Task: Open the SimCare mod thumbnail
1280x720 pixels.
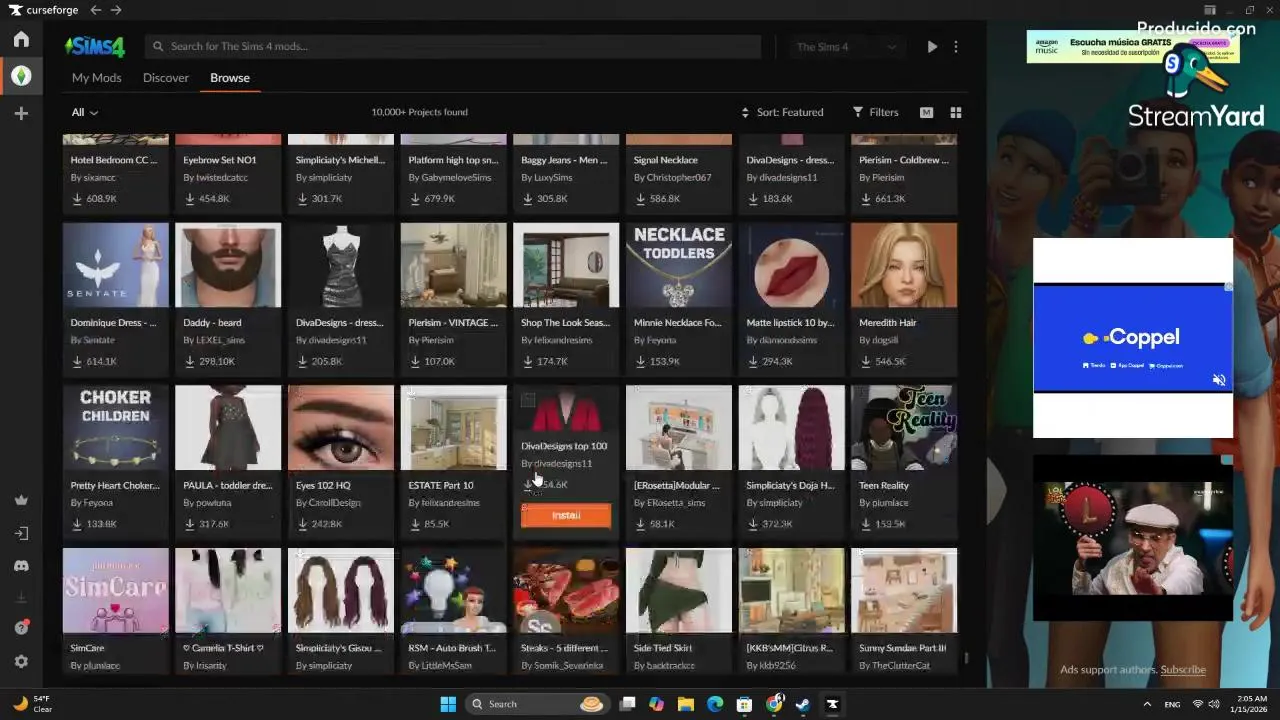Action: pos(116,590)
